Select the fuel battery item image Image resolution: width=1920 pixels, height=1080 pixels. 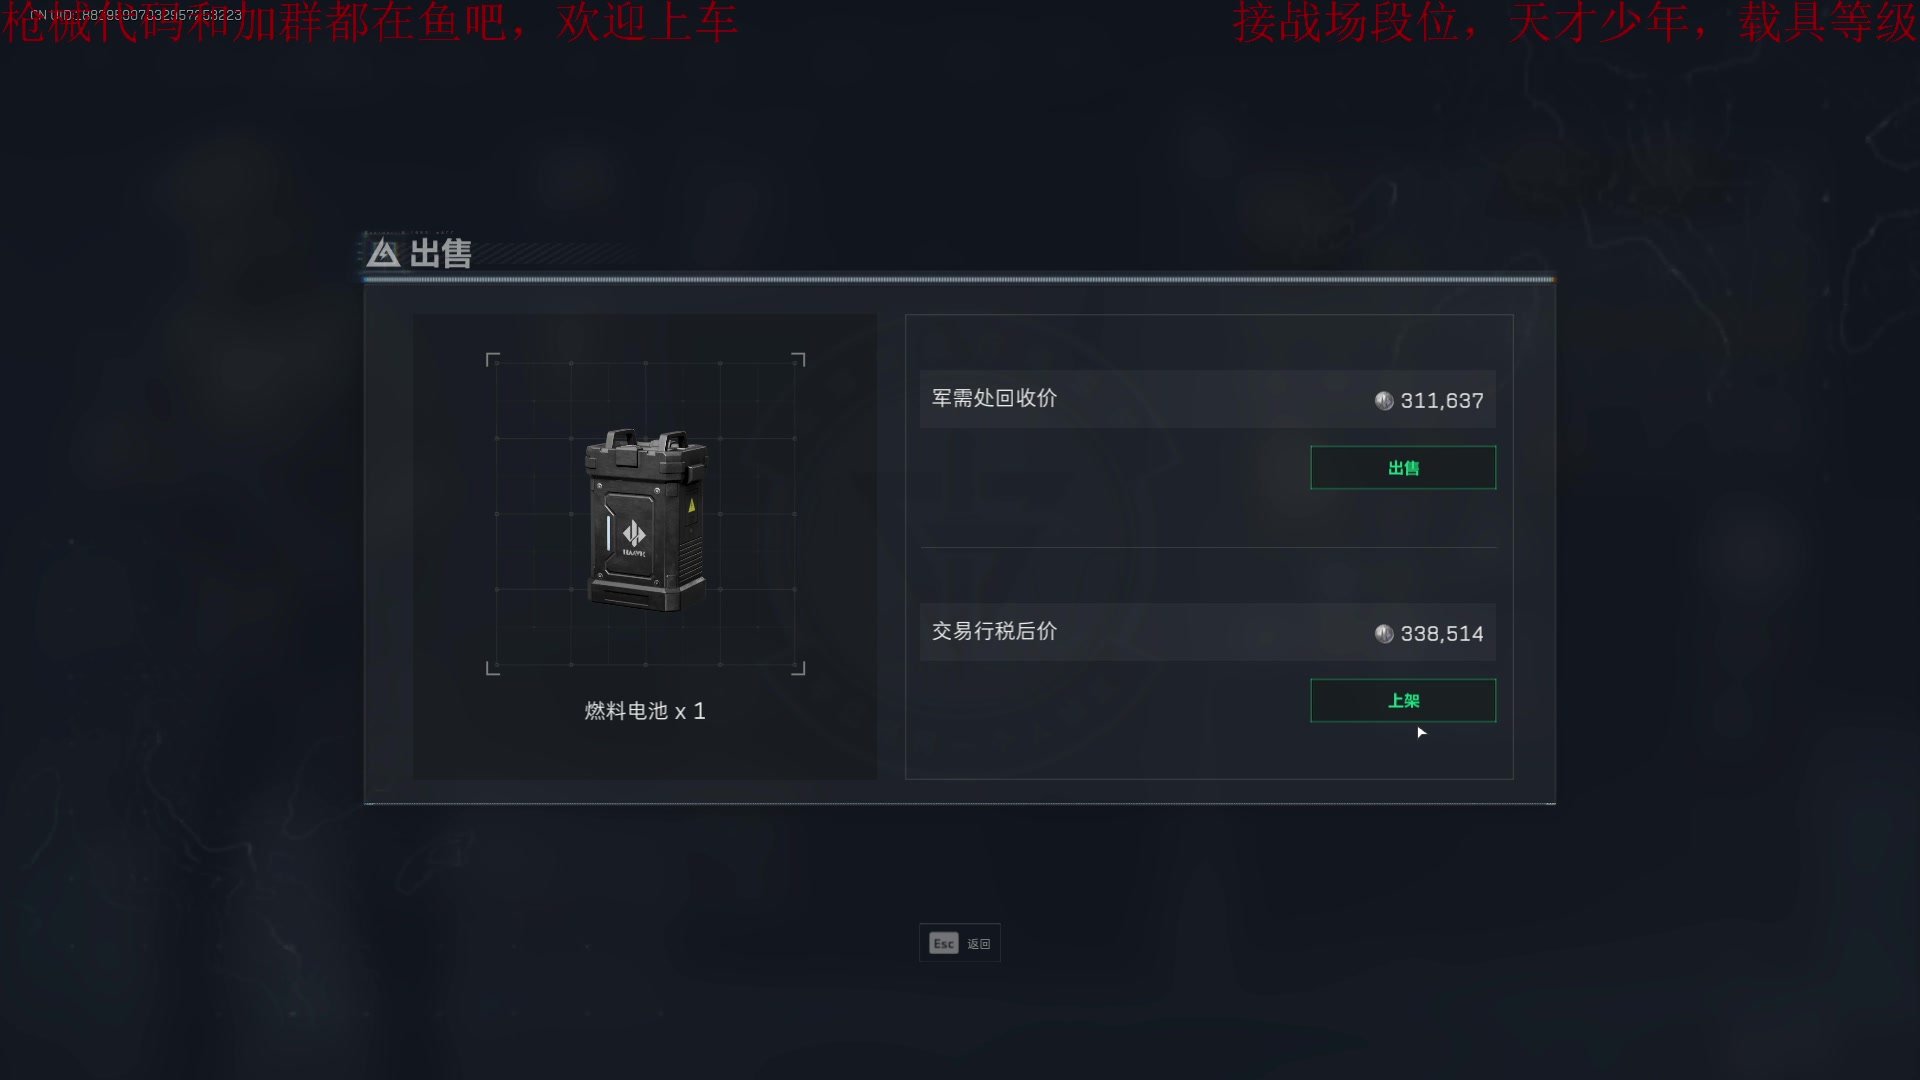click(x=646, y=520)
